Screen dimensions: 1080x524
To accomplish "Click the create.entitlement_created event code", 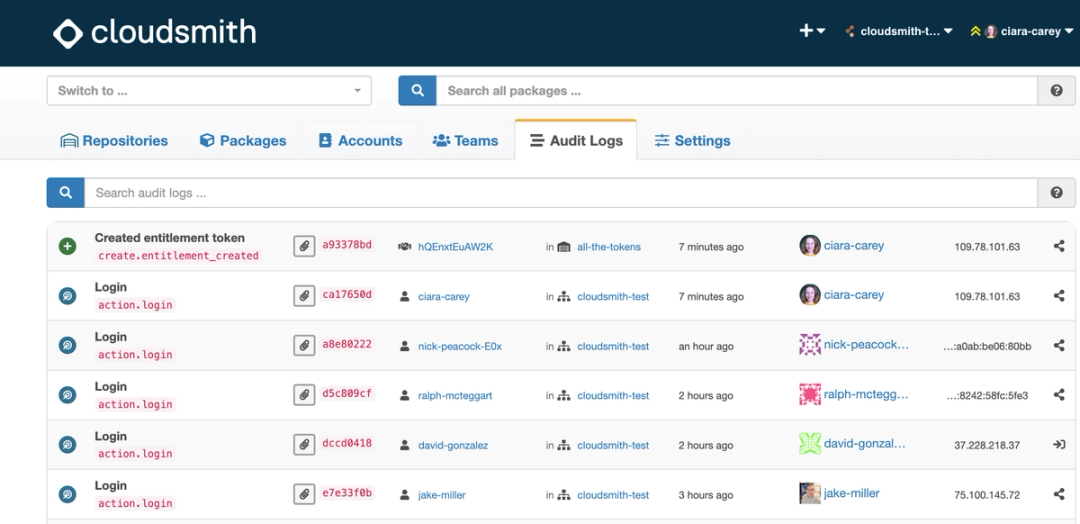I will pyautogui.click(x=178, y=255).
